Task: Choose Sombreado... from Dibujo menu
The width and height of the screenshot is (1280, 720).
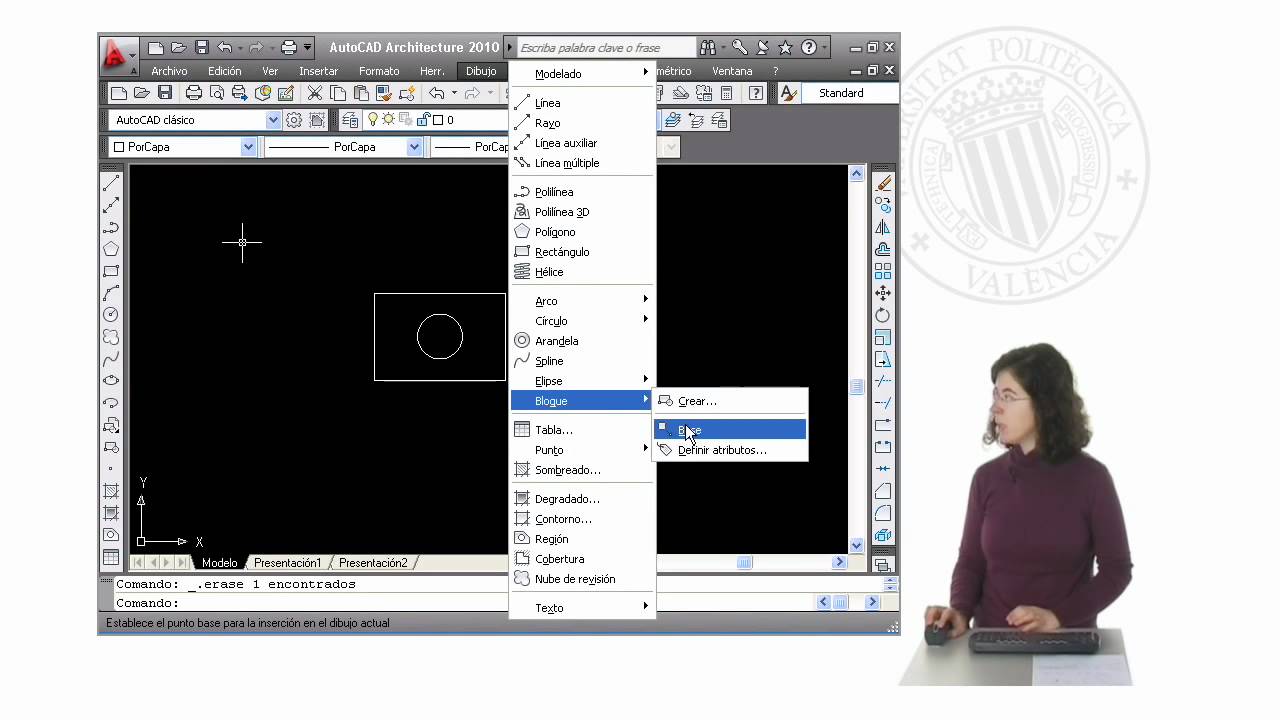Action: coord(582,470)
